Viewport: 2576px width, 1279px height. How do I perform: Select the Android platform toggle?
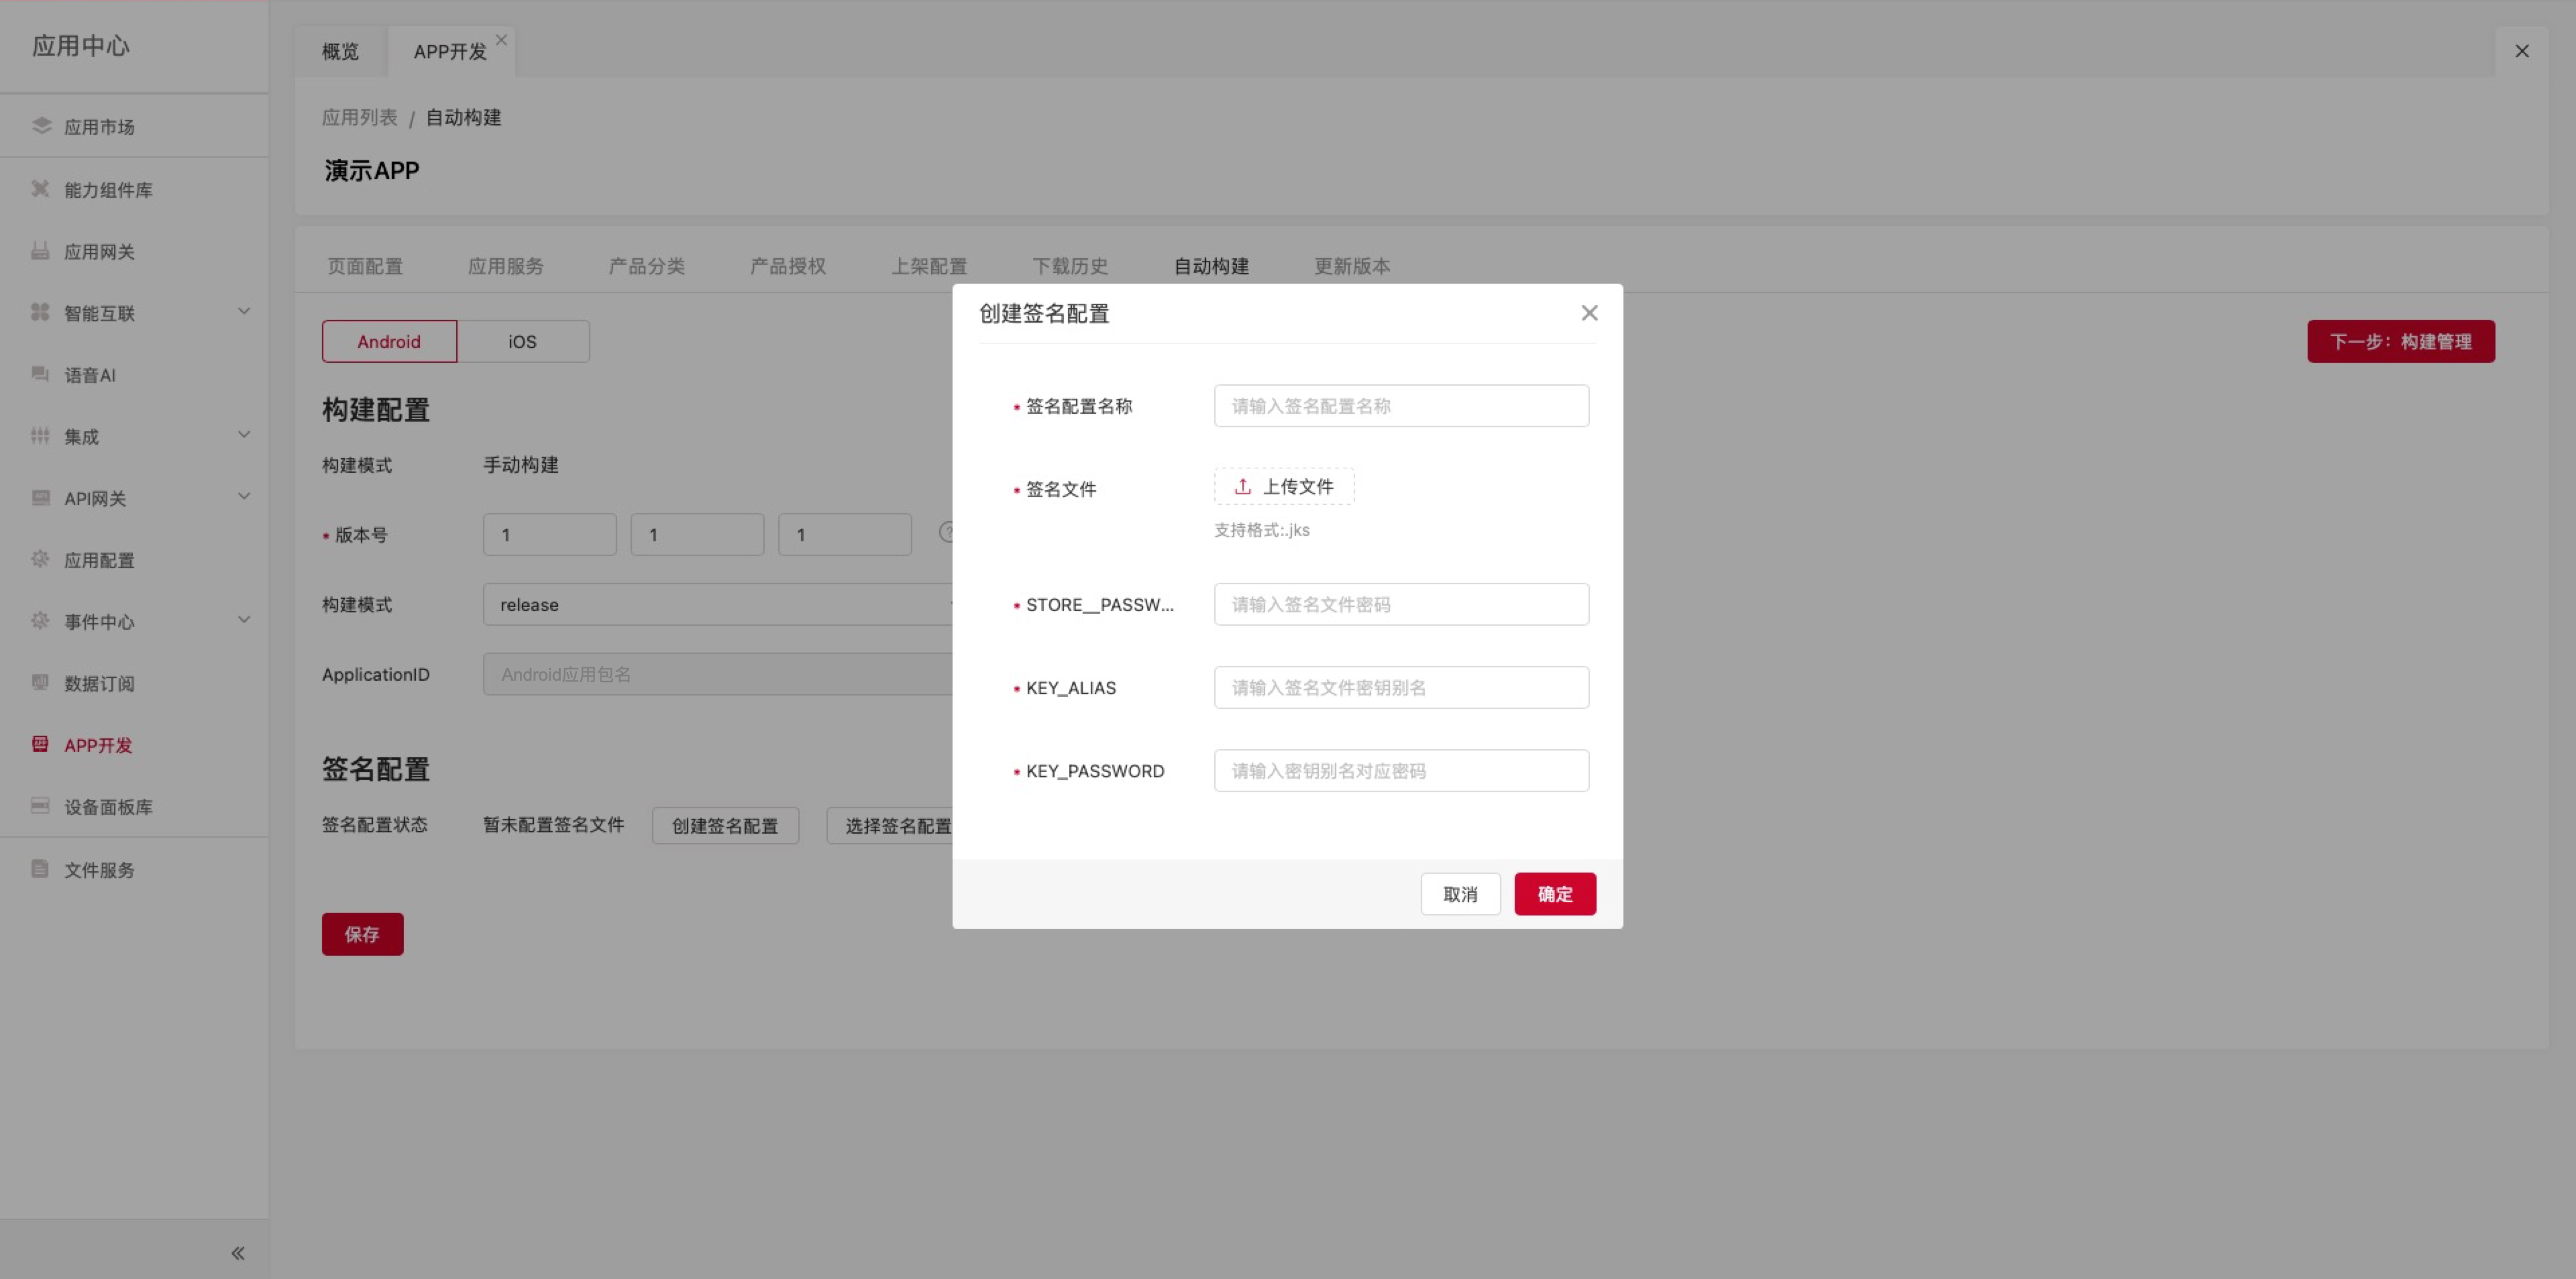(389, 342)
